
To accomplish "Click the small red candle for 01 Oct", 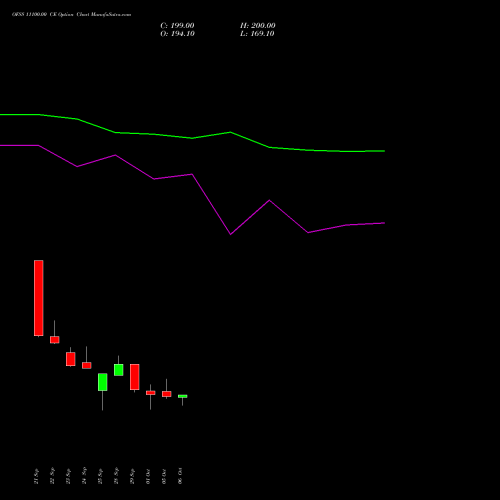I will (151, 393).
